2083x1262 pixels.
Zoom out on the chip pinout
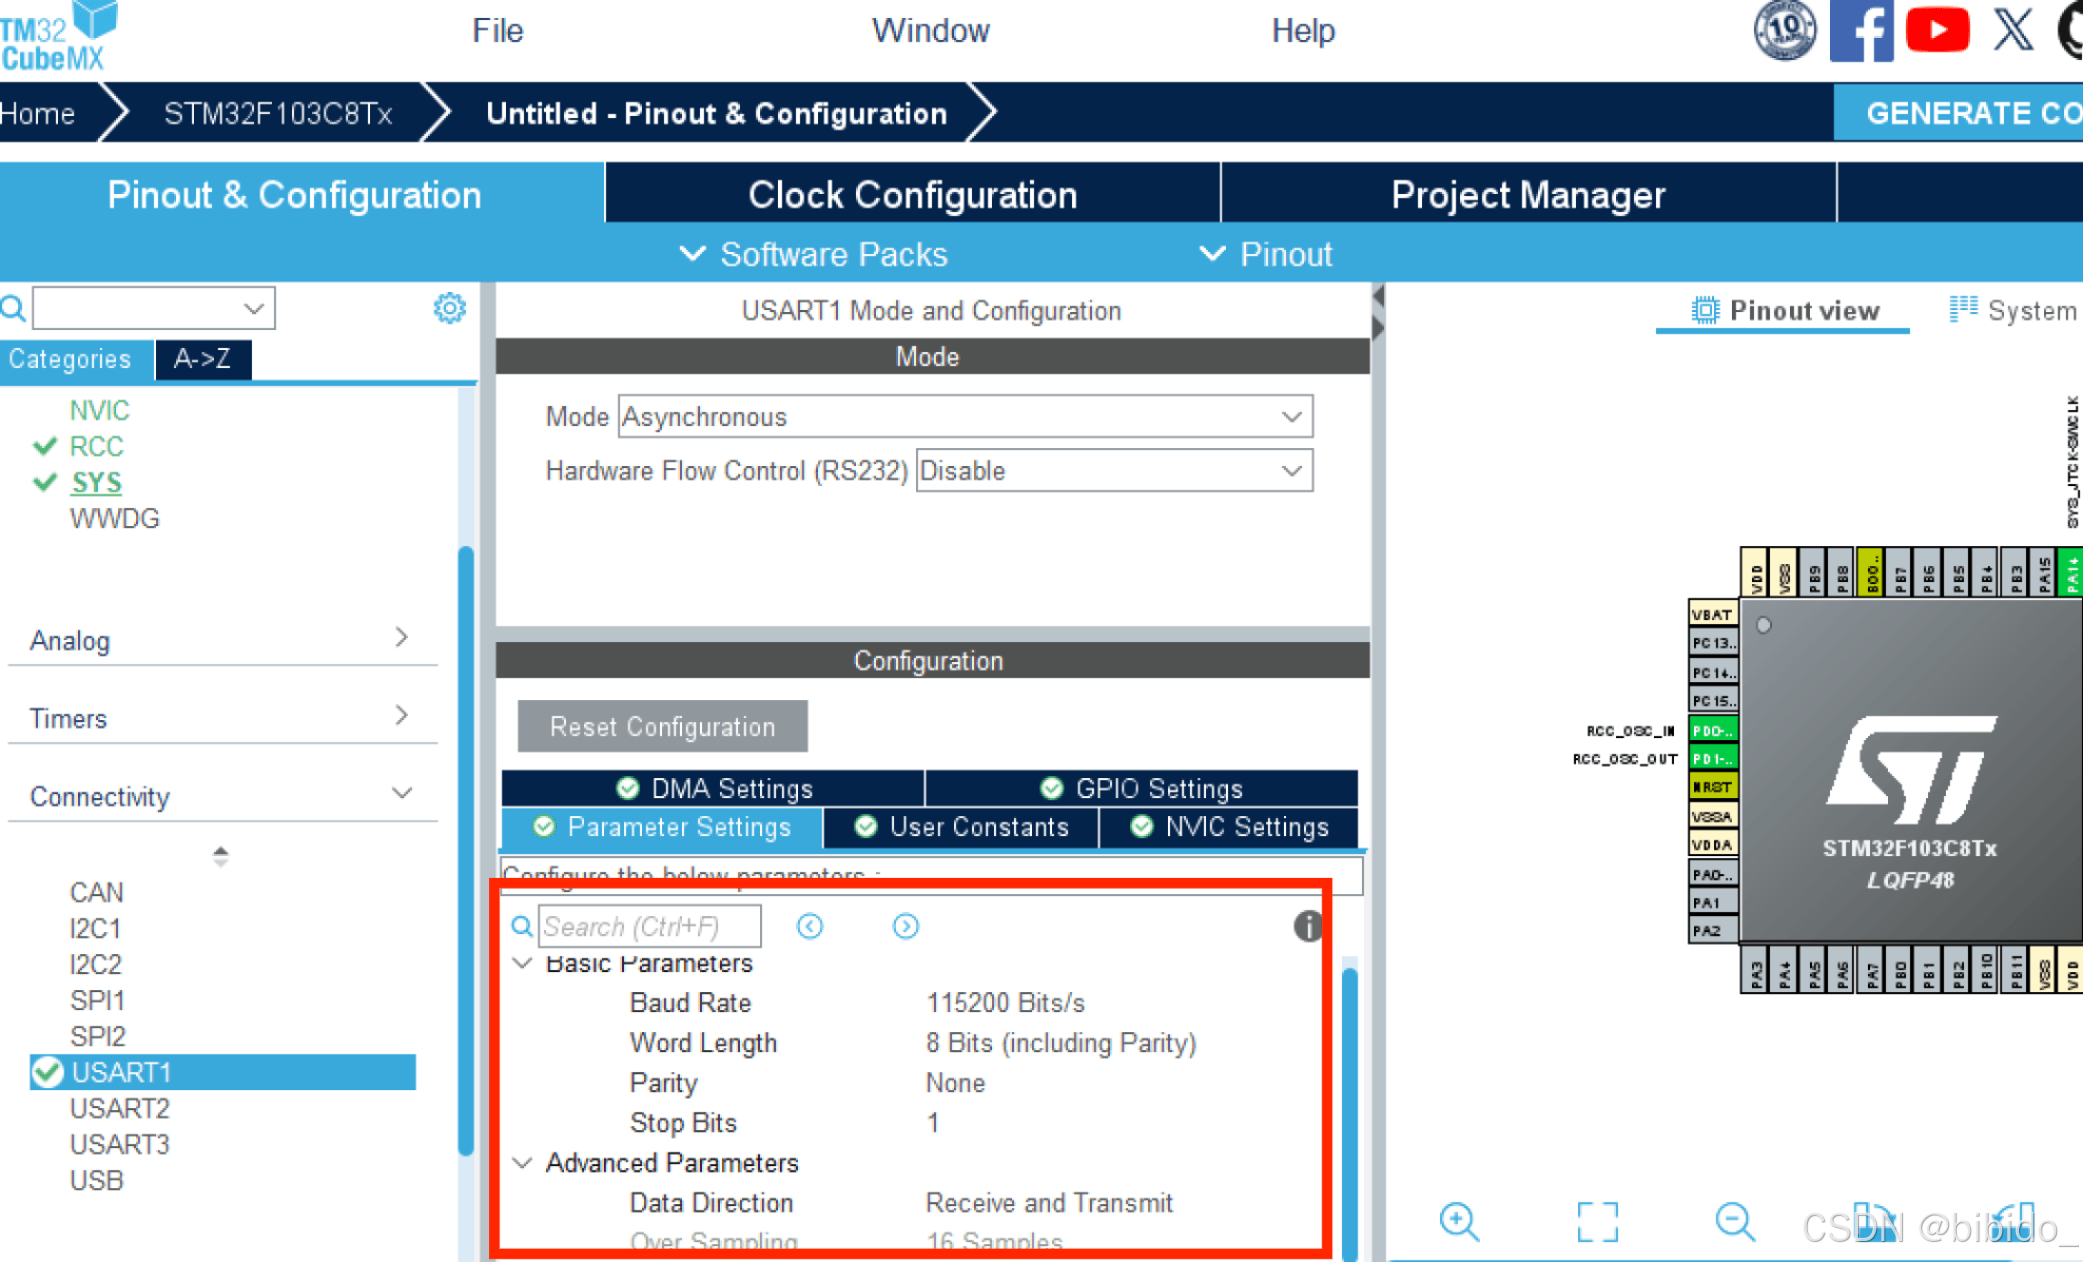coord(1734,1221)
